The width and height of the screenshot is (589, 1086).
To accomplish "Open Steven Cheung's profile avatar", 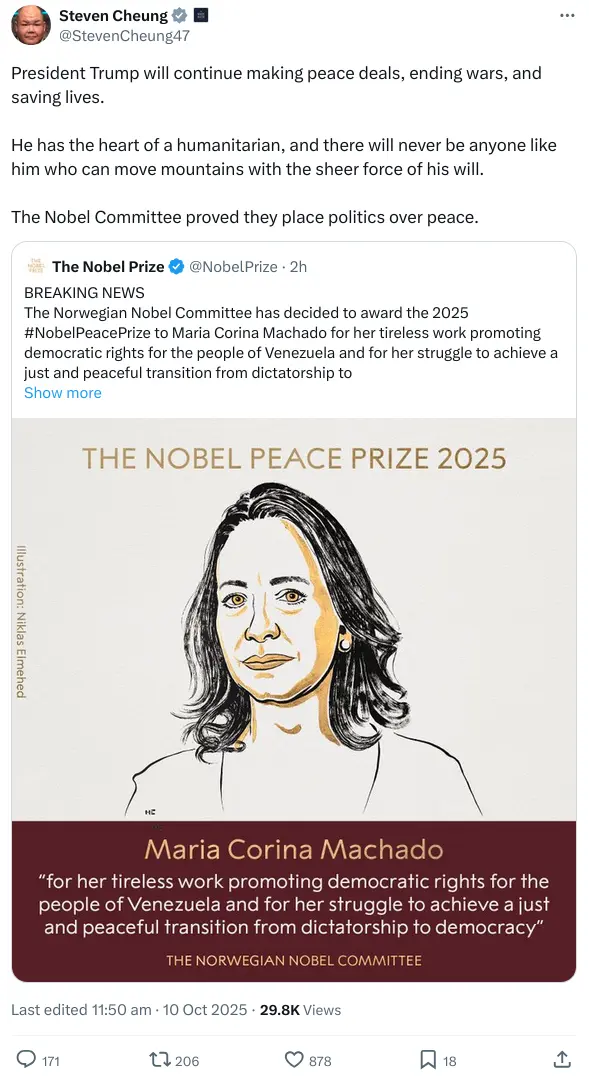I will tap(30, 24).
